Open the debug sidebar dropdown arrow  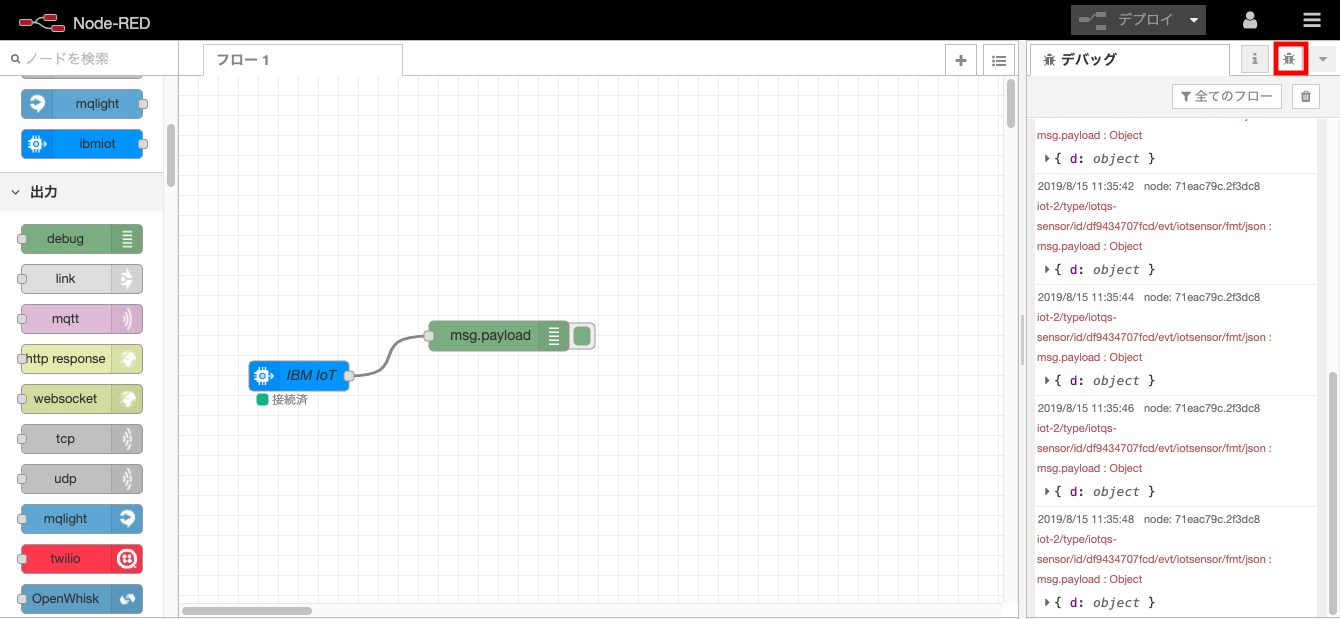(x=1322, y=59)
